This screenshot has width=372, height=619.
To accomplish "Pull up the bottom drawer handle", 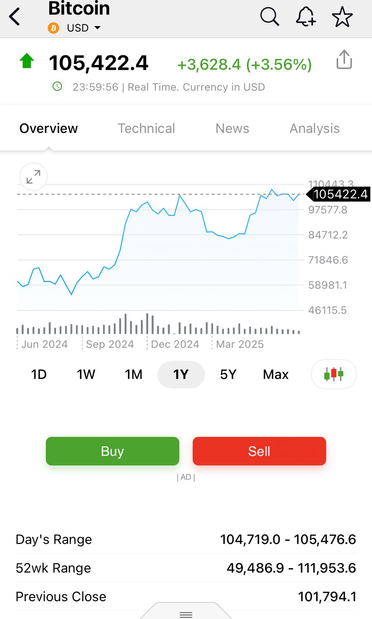I will coord(186,614).
